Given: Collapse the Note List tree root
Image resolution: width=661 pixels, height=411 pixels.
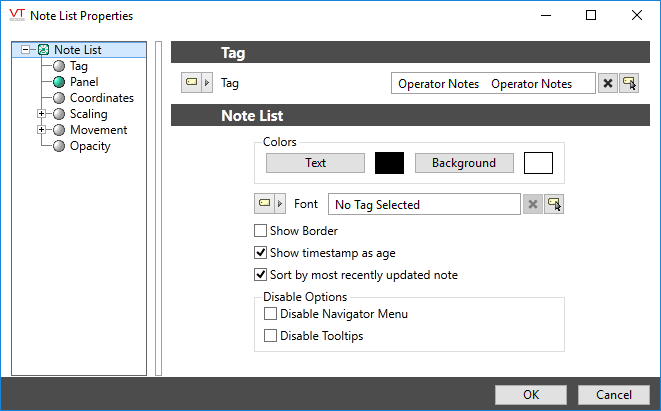Looking at the screenshot, I should coord(26,50).
